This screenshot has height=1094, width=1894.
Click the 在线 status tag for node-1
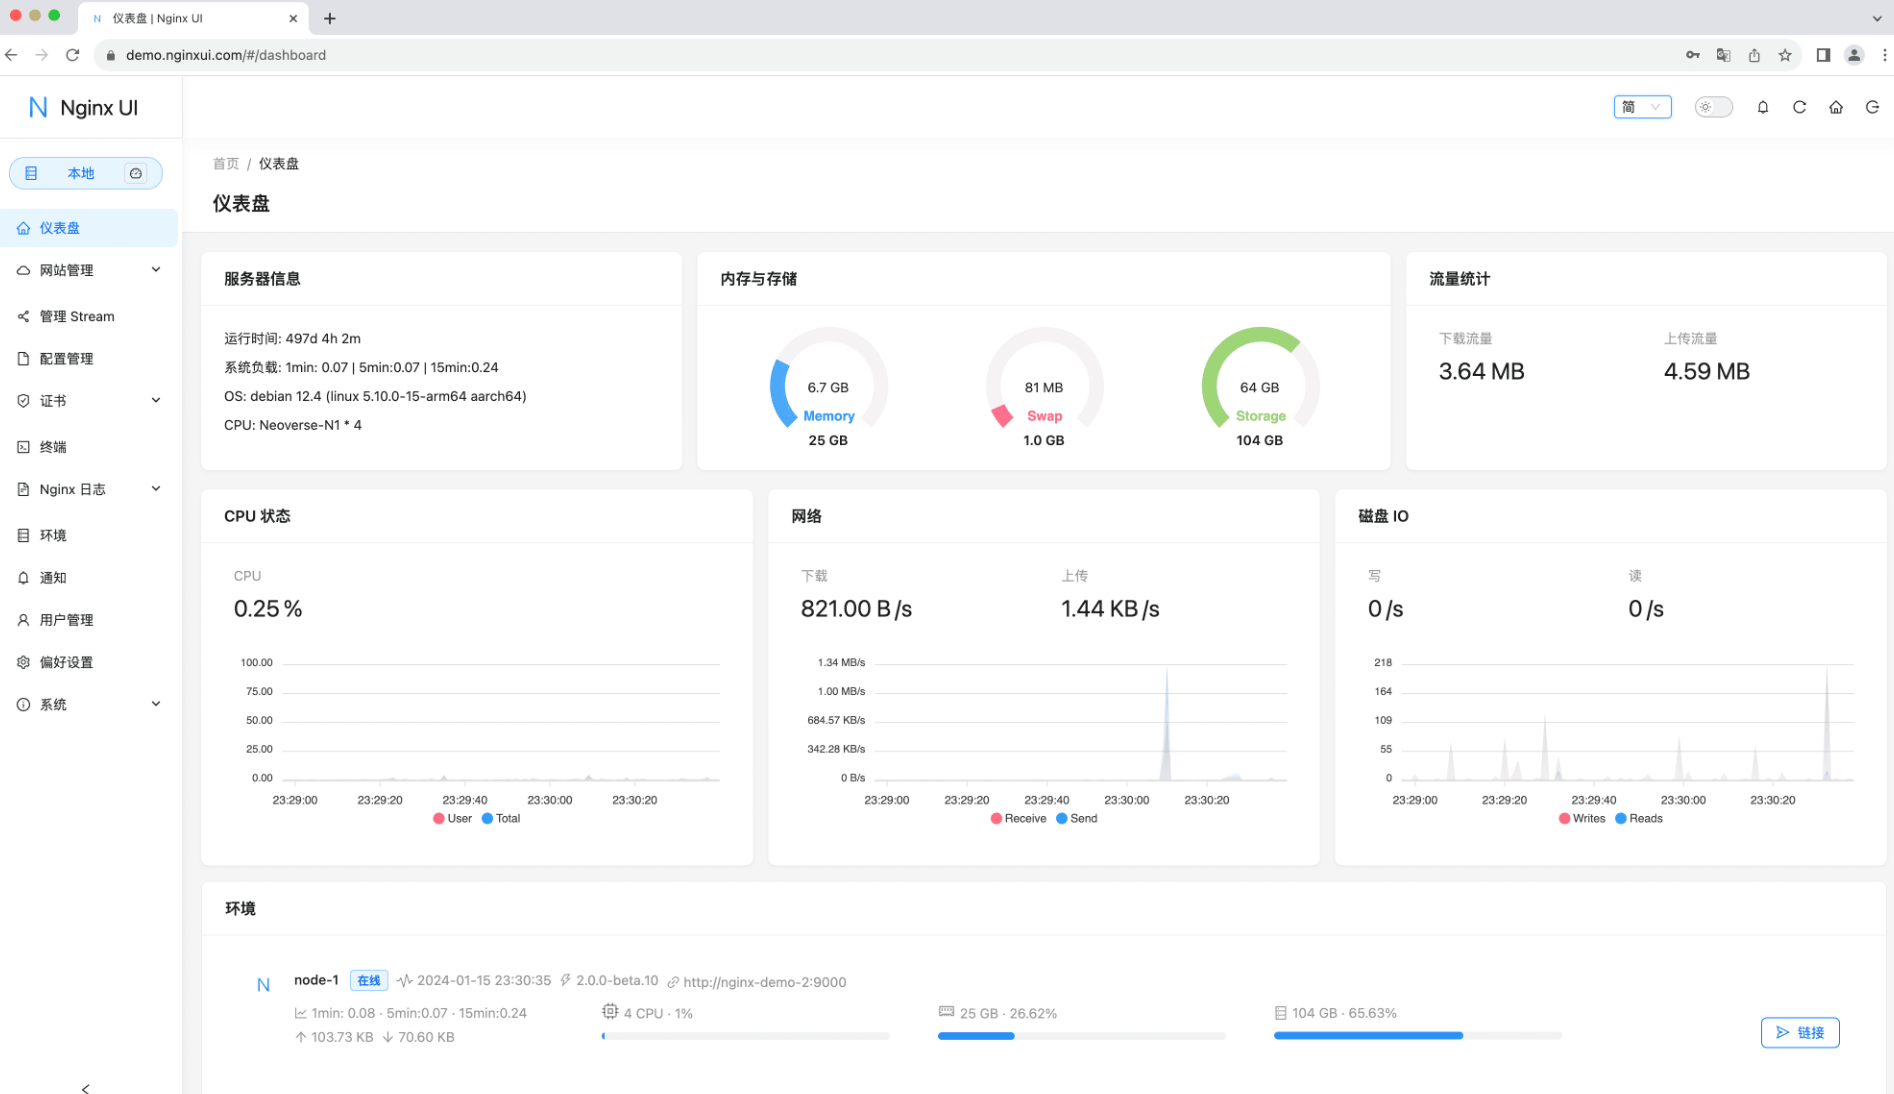(368, 981)
